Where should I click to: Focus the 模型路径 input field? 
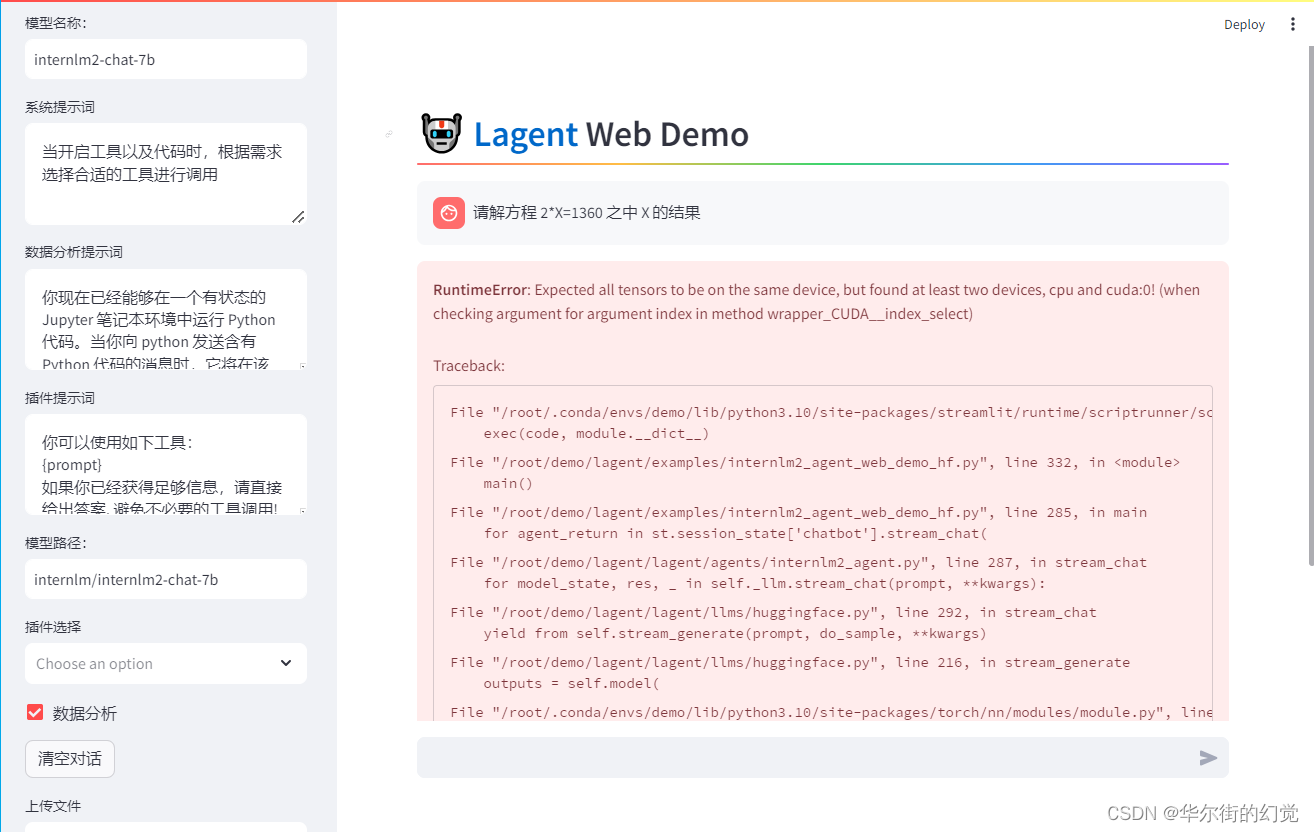pos(166,579)
